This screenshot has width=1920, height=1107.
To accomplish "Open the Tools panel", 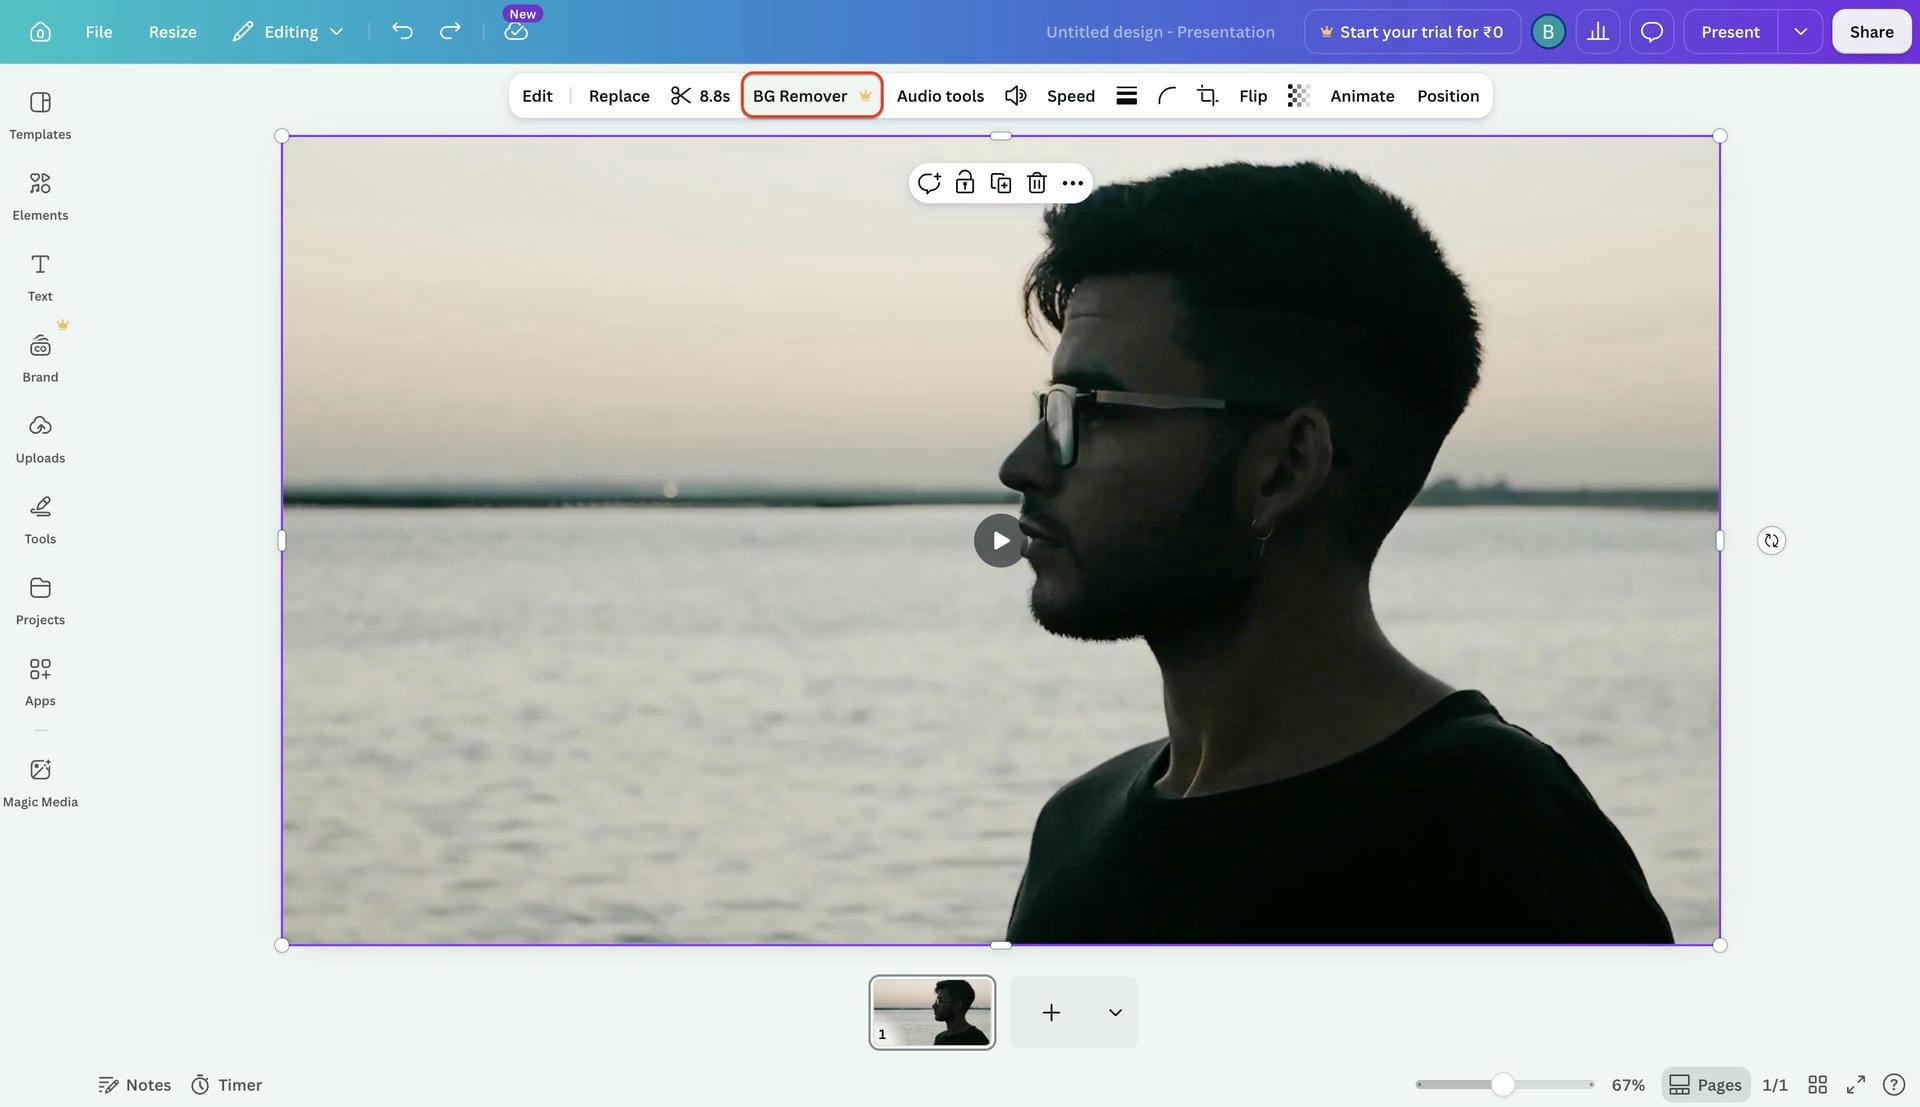I will 40,521.
